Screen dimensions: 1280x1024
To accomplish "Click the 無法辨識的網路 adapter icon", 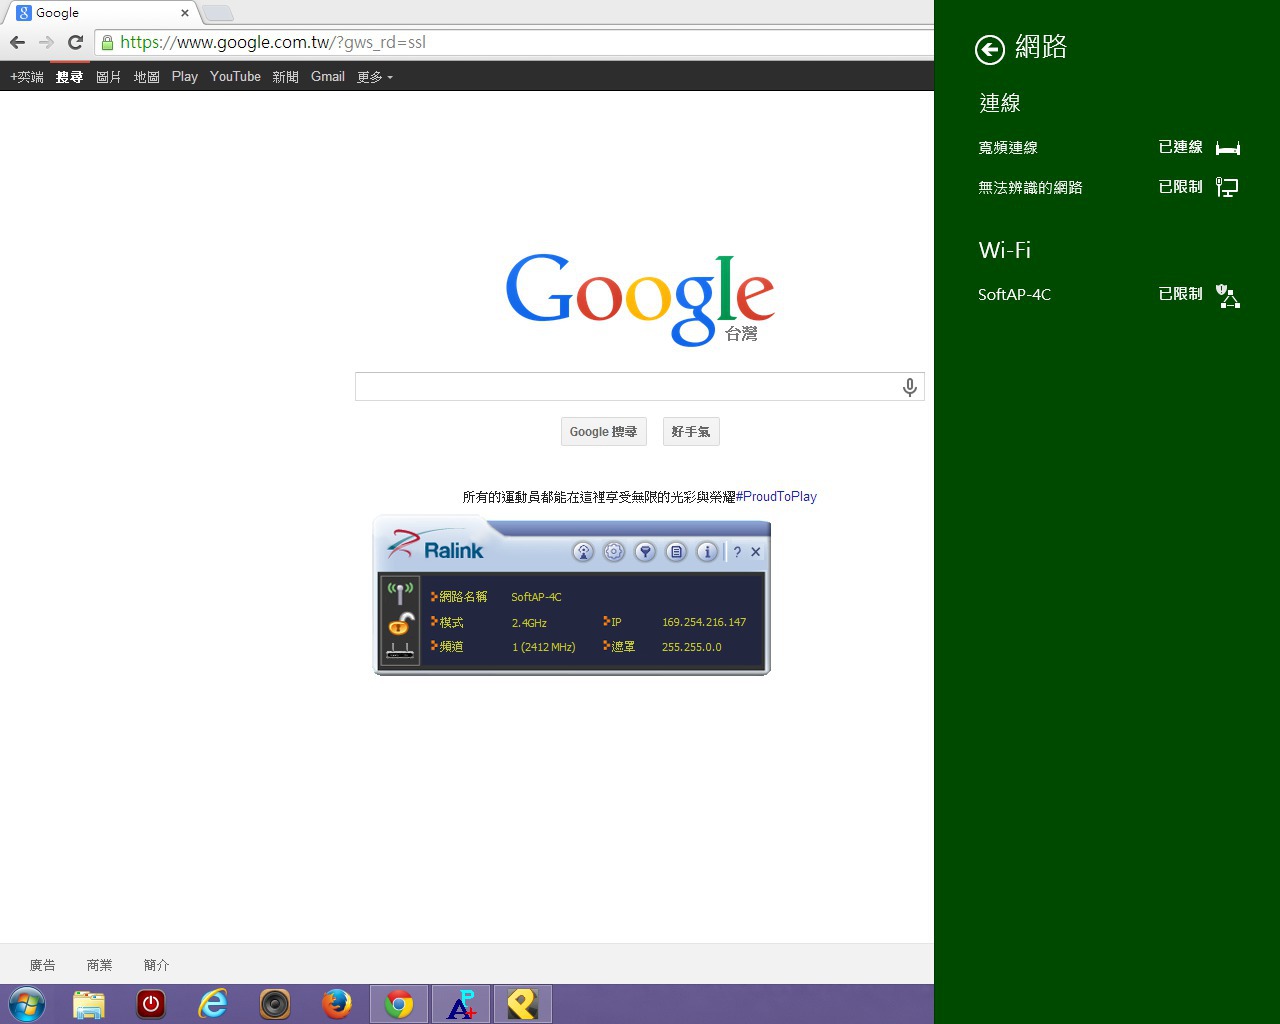I will (x=1227, y=187).
